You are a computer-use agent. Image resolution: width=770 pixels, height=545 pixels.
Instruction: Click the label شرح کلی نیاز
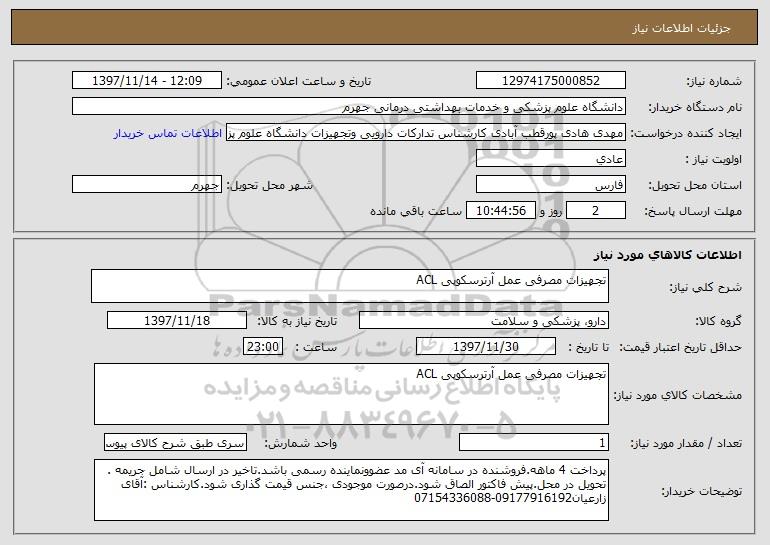(706, 287)
